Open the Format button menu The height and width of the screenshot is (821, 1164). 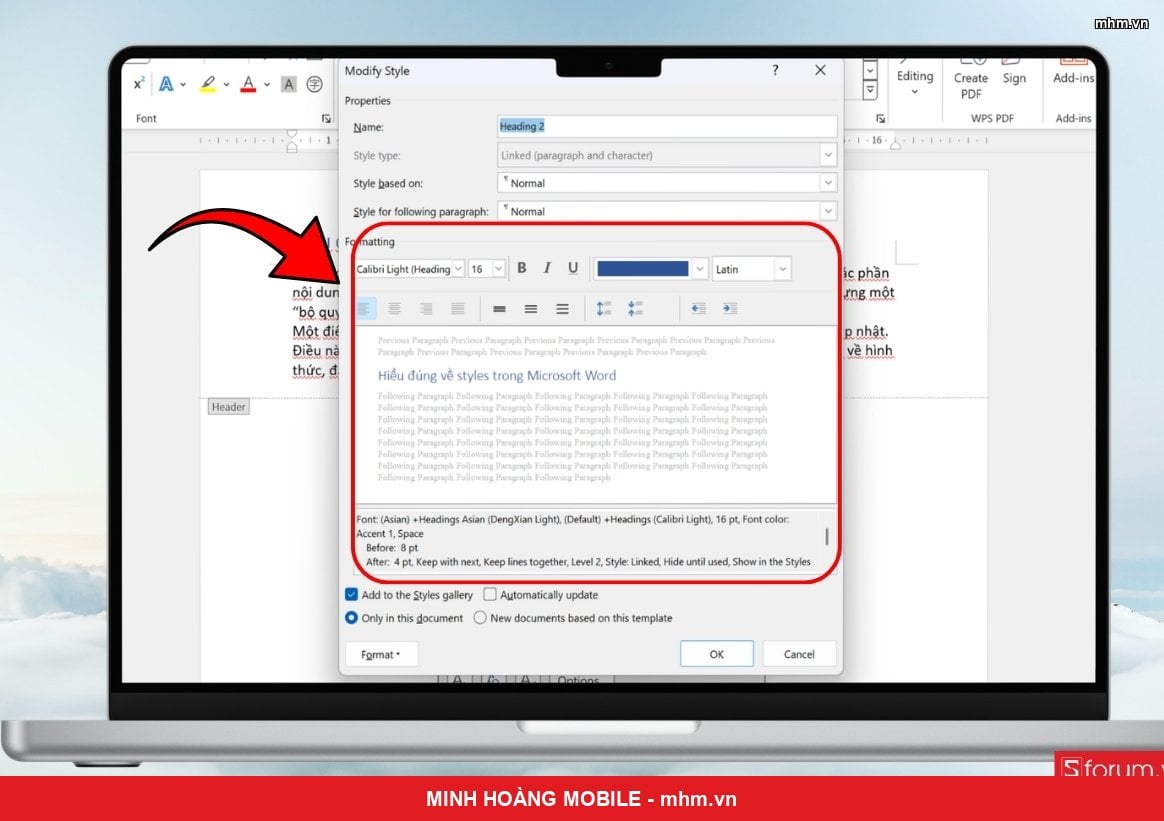(x=382, y=654)
